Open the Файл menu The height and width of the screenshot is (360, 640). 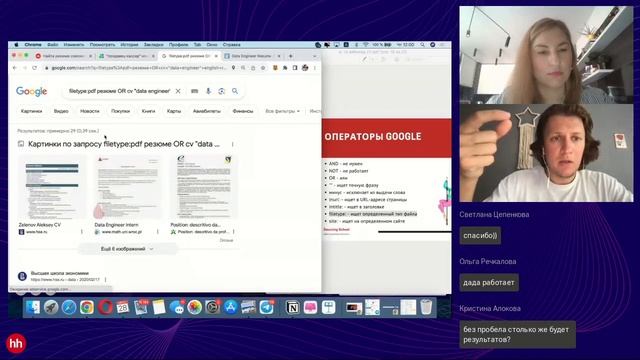point(52,44)
